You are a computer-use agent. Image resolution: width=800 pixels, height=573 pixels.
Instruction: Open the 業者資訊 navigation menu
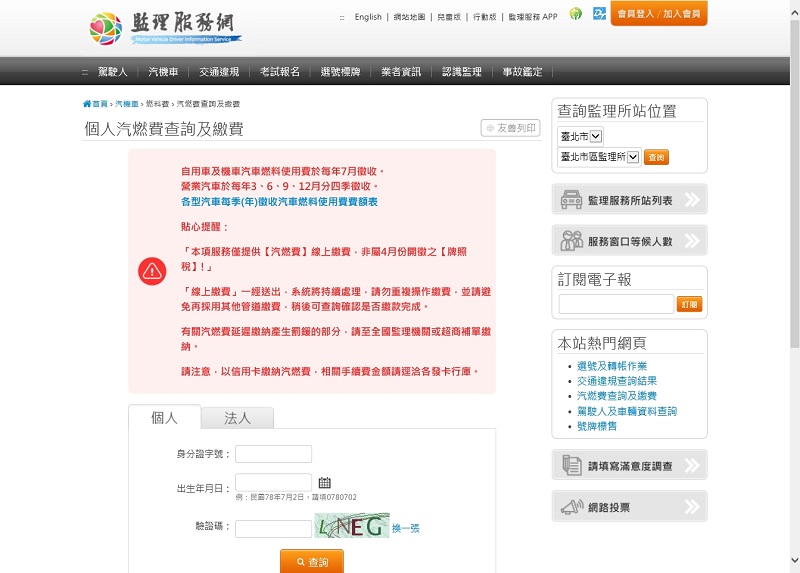[401, 72]
